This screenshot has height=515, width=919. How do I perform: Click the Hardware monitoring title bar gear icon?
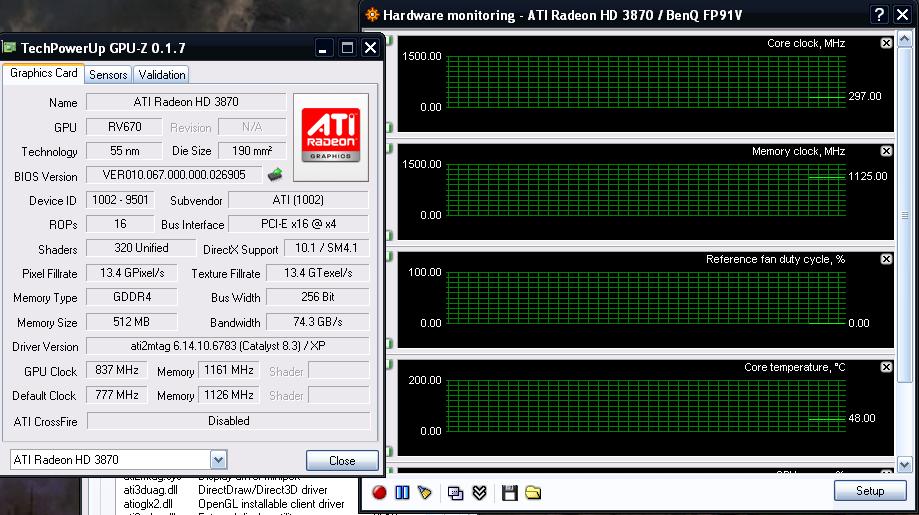click(372, 15)
